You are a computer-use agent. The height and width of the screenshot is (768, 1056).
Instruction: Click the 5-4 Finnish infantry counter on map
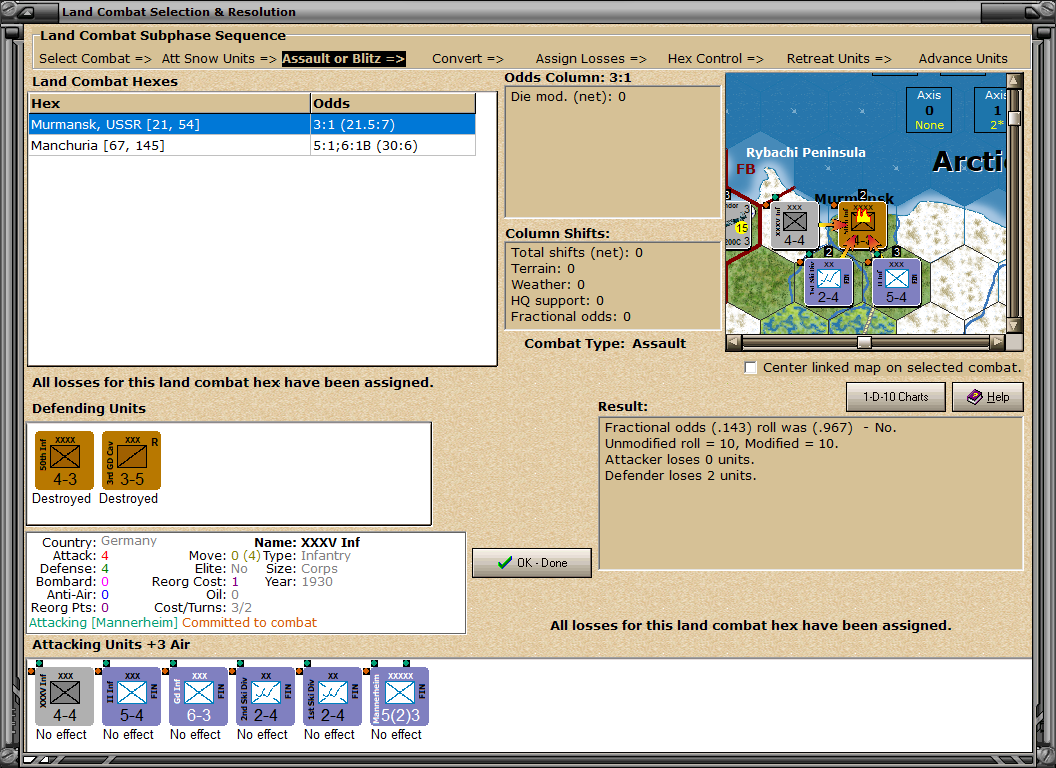896,282
